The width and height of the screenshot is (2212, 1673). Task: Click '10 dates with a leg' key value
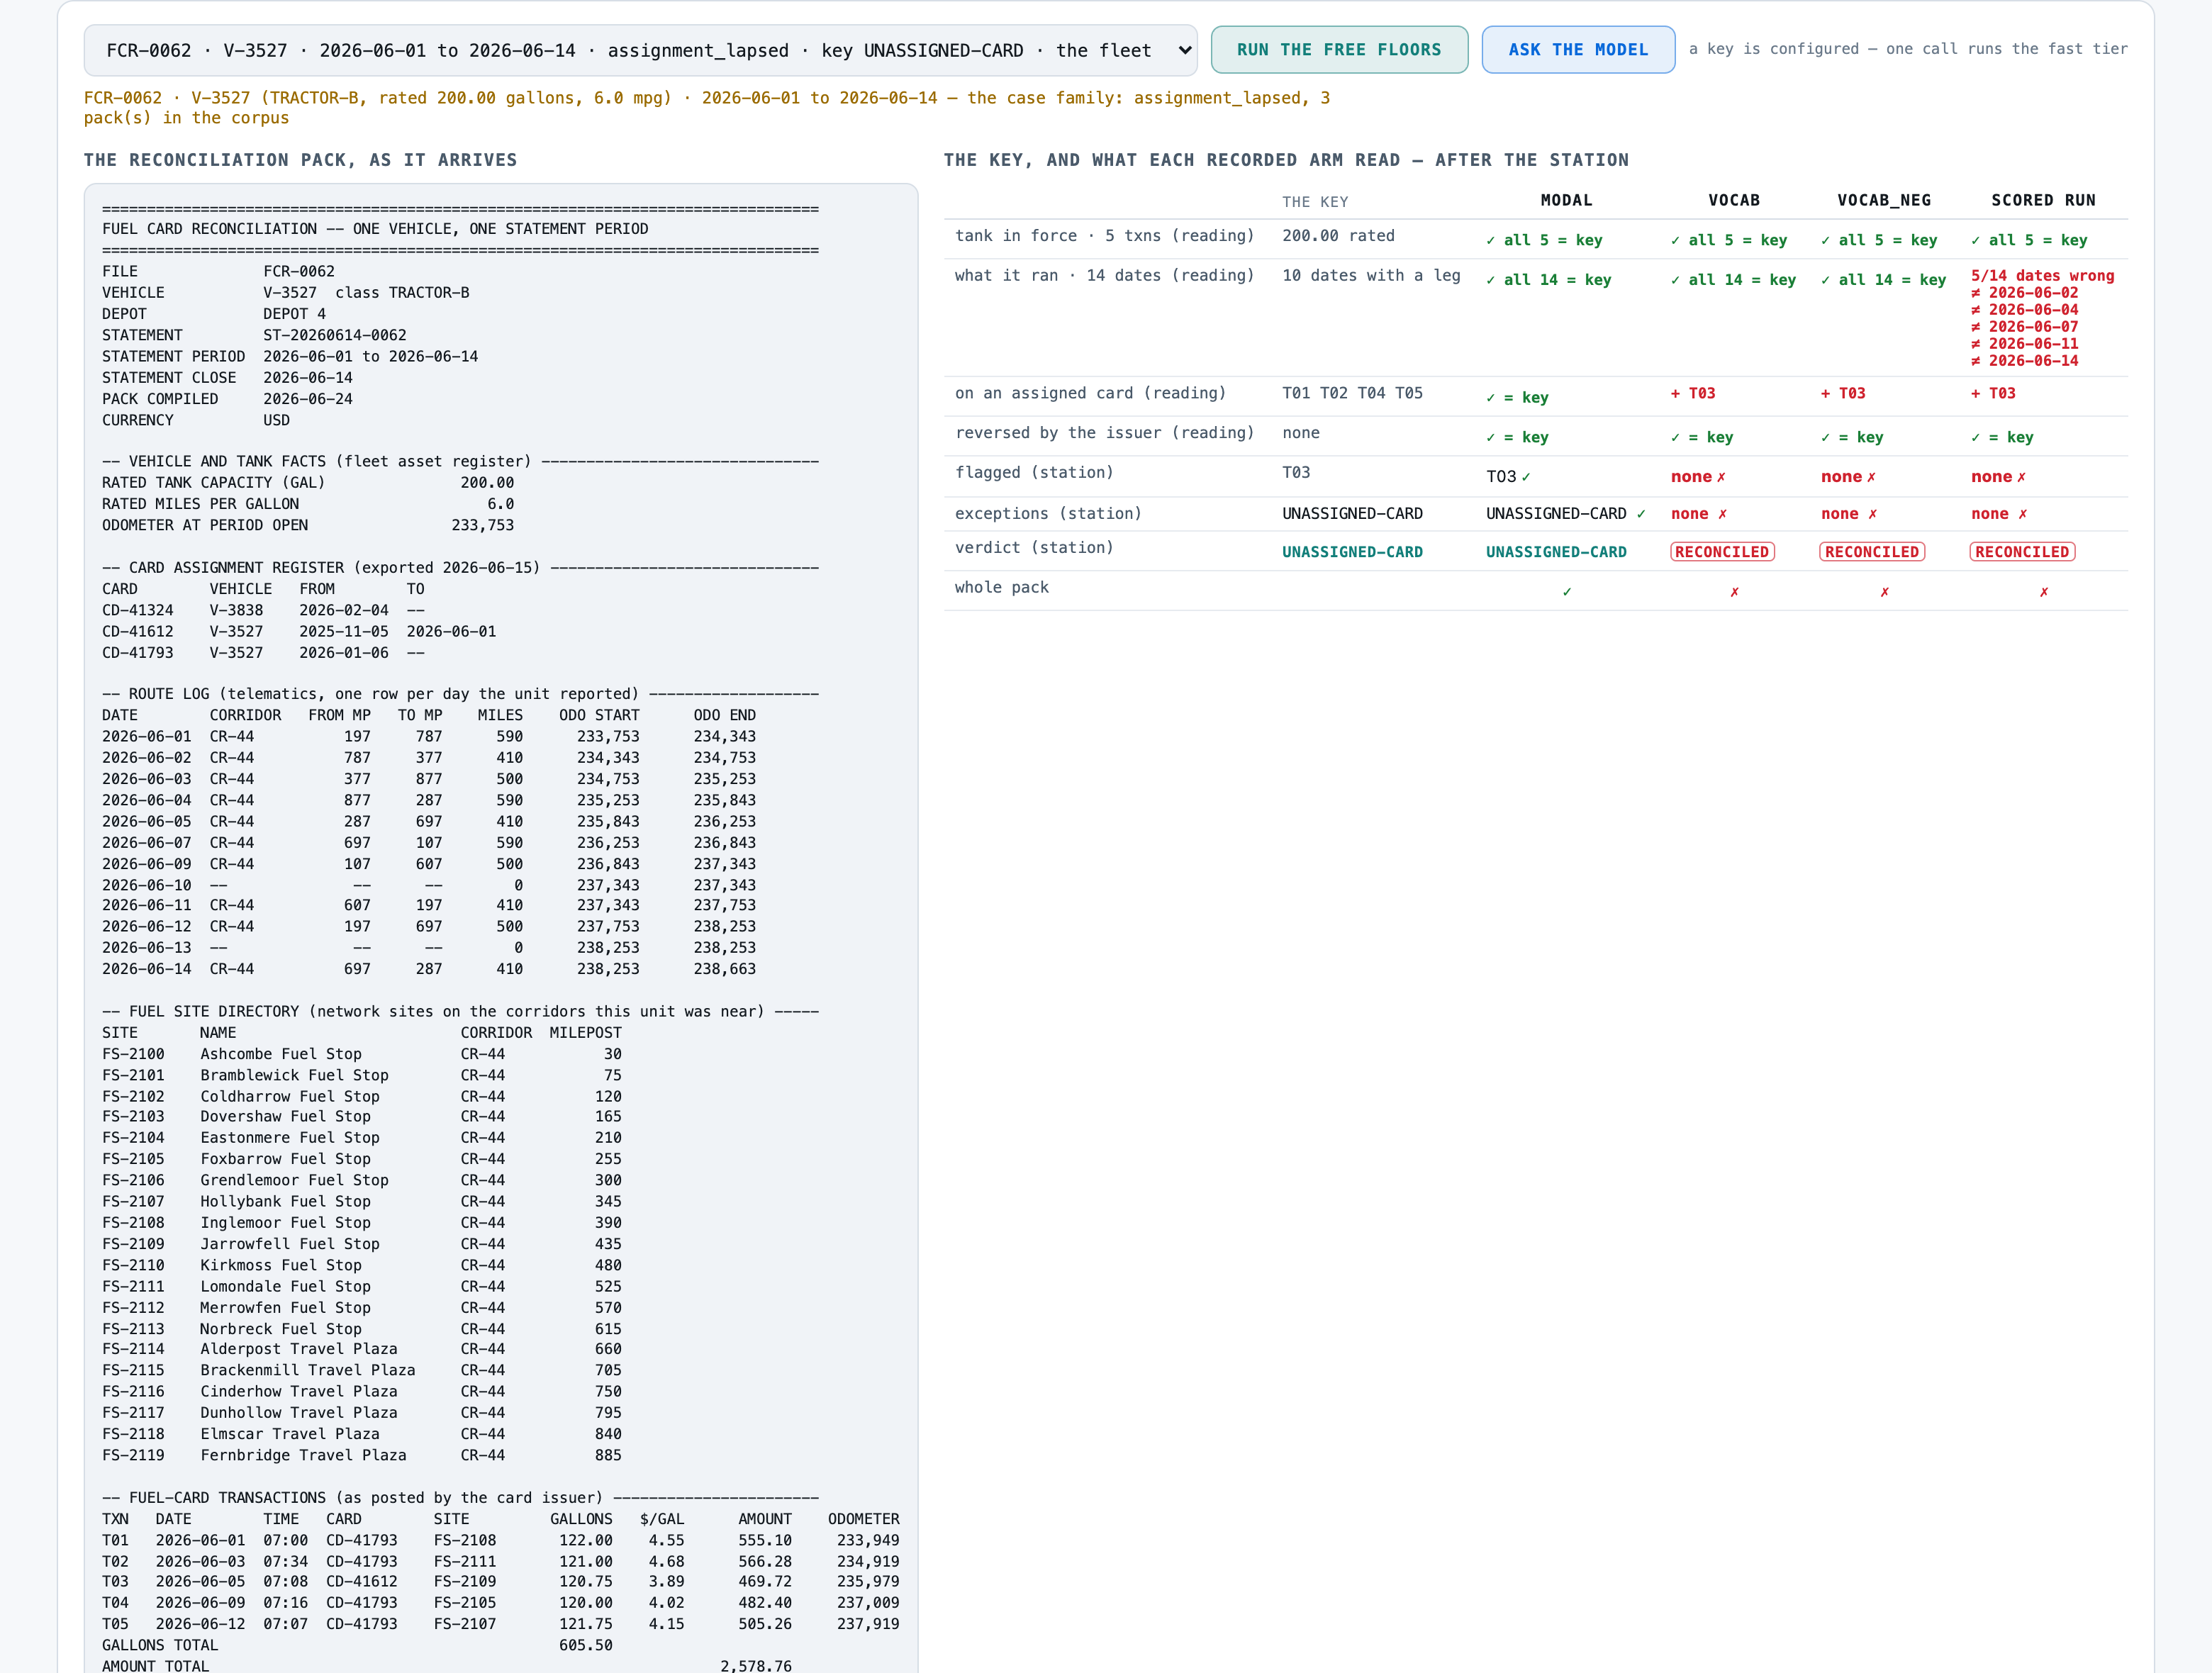1371,276
